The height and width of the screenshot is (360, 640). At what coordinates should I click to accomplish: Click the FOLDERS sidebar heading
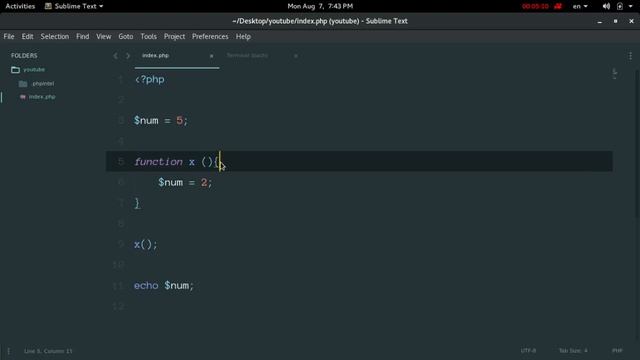pyautogui.click(x=24, y=56)
